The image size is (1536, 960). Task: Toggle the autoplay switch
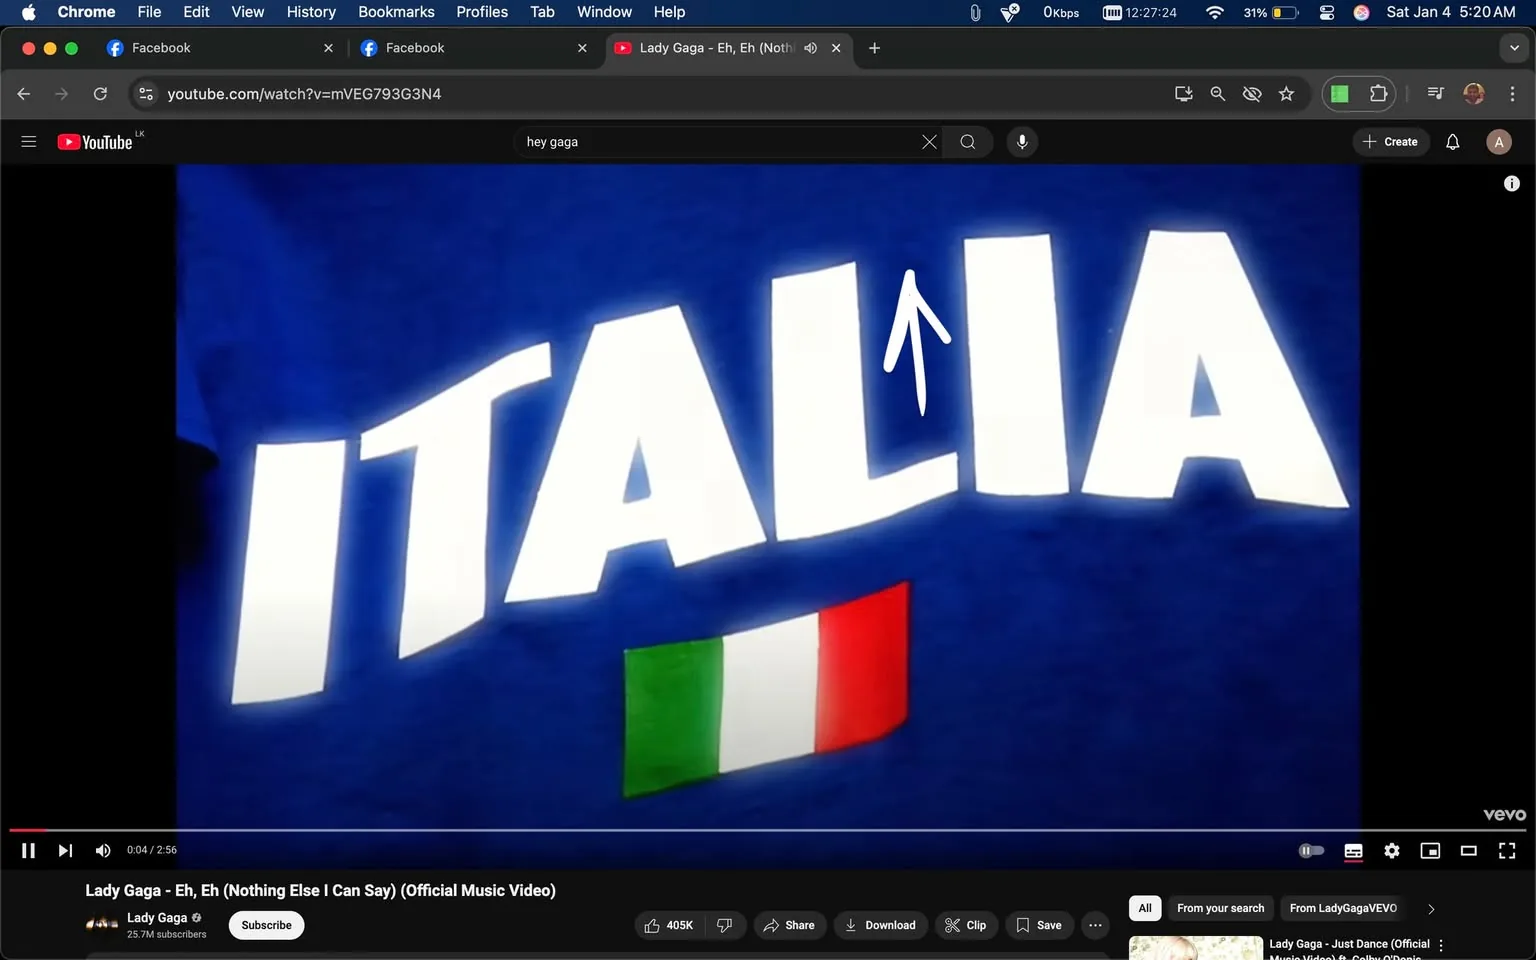click(x=1311, y=850)
